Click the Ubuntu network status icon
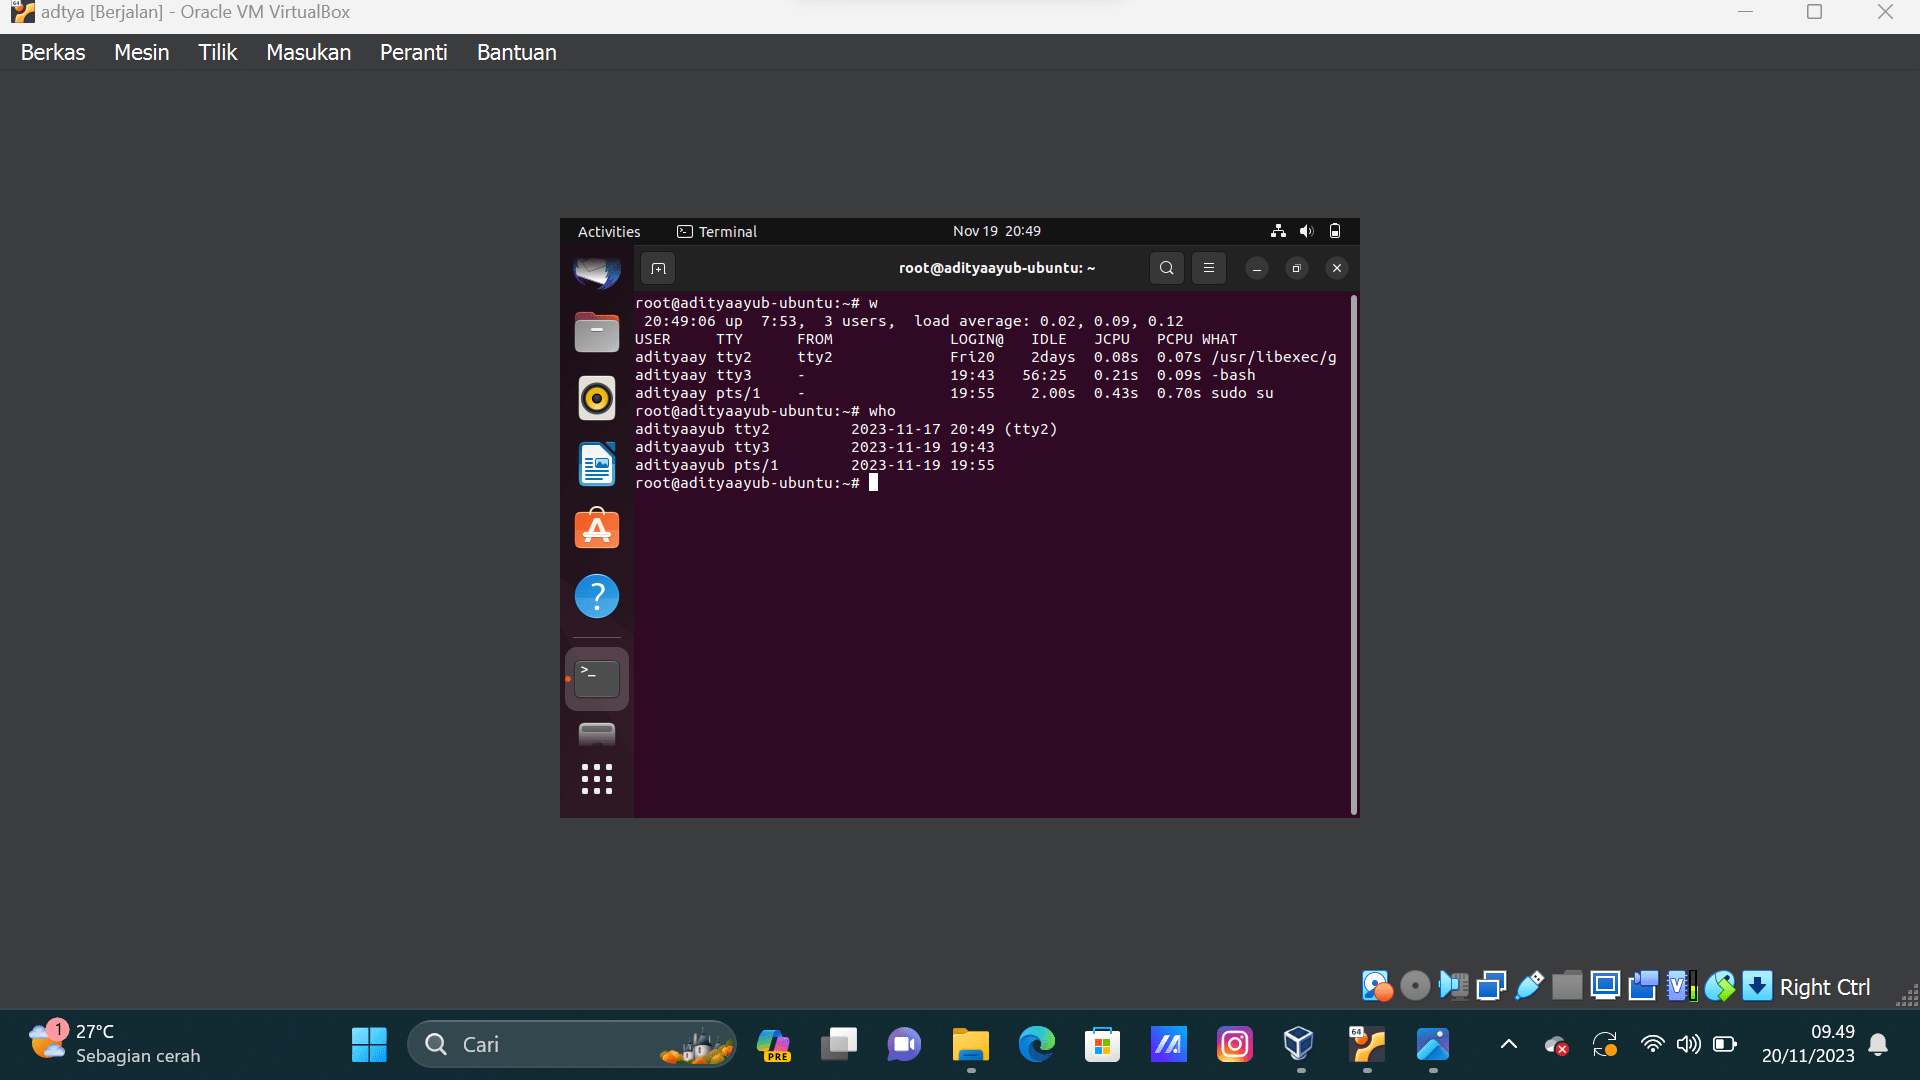This screenshot has height=1080, width=1920. pyautogui.click(x=1278, y=231)
